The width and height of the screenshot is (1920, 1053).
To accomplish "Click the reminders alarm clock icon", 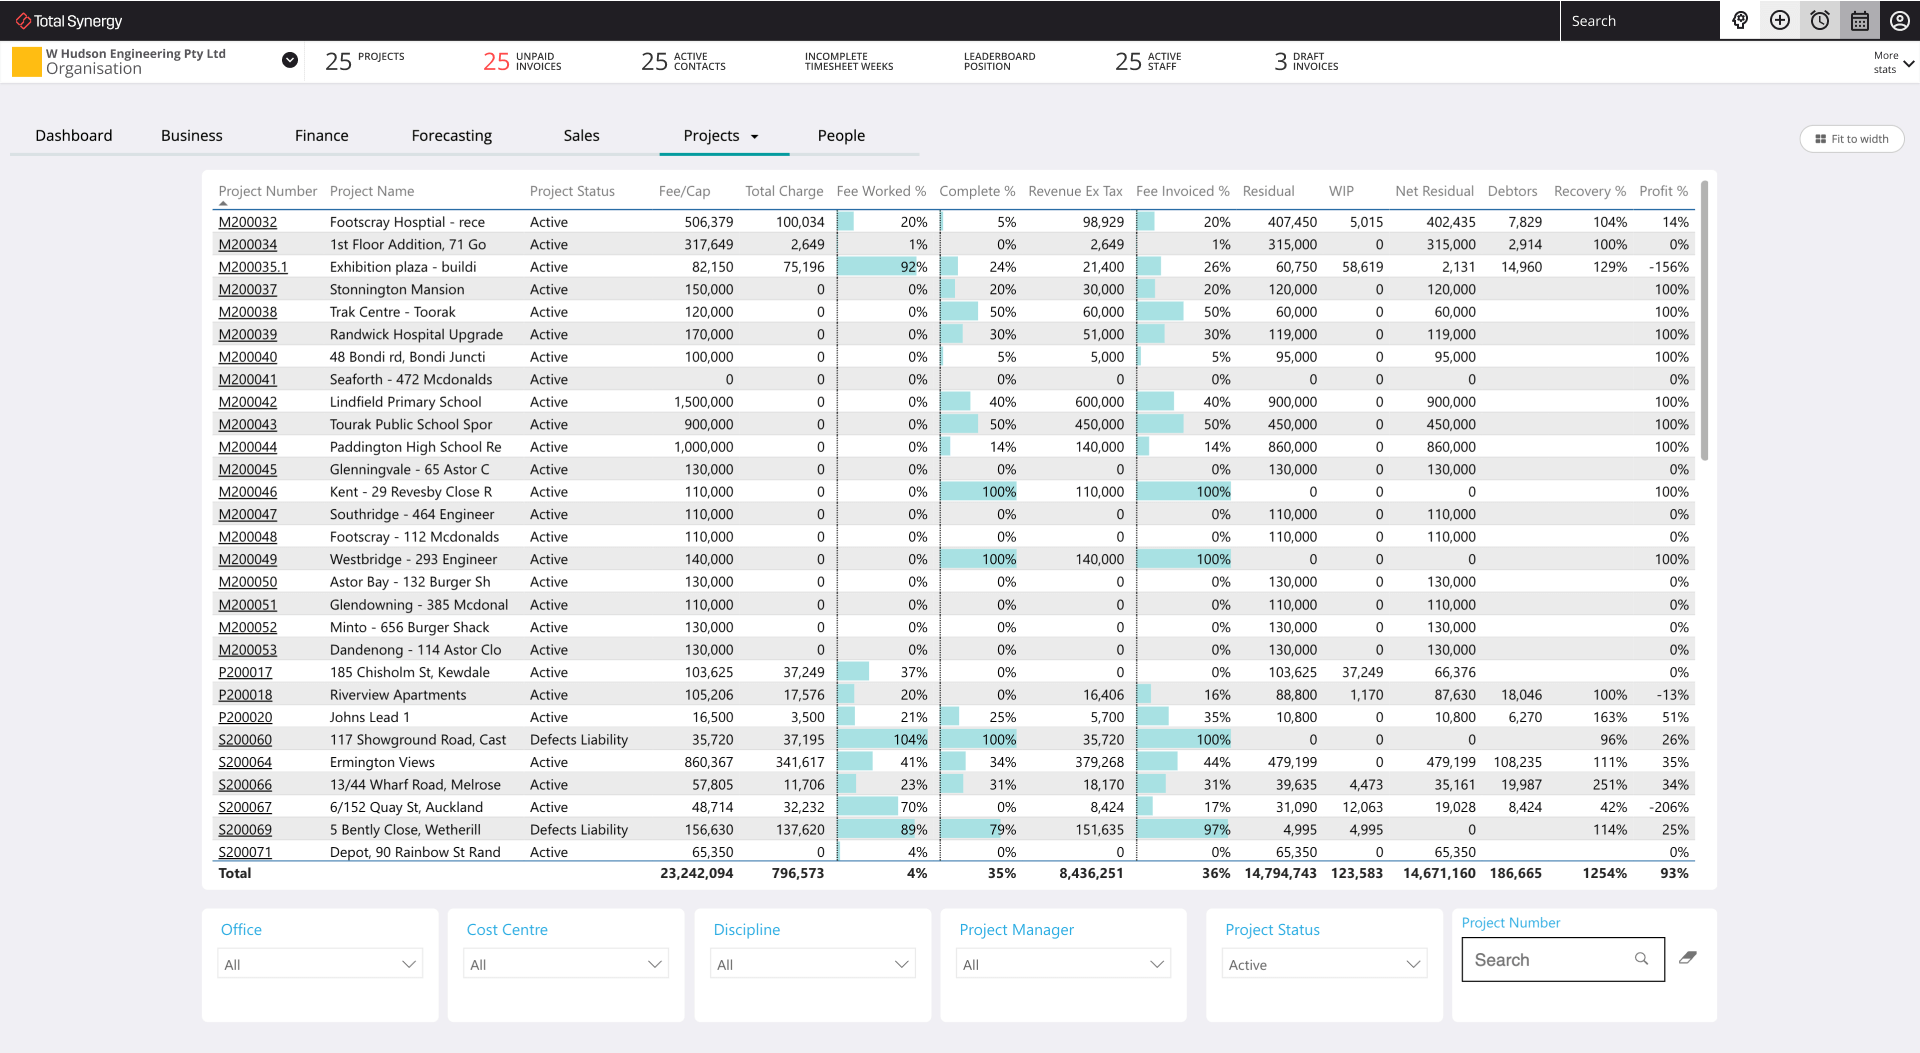I will [1818, 20].
